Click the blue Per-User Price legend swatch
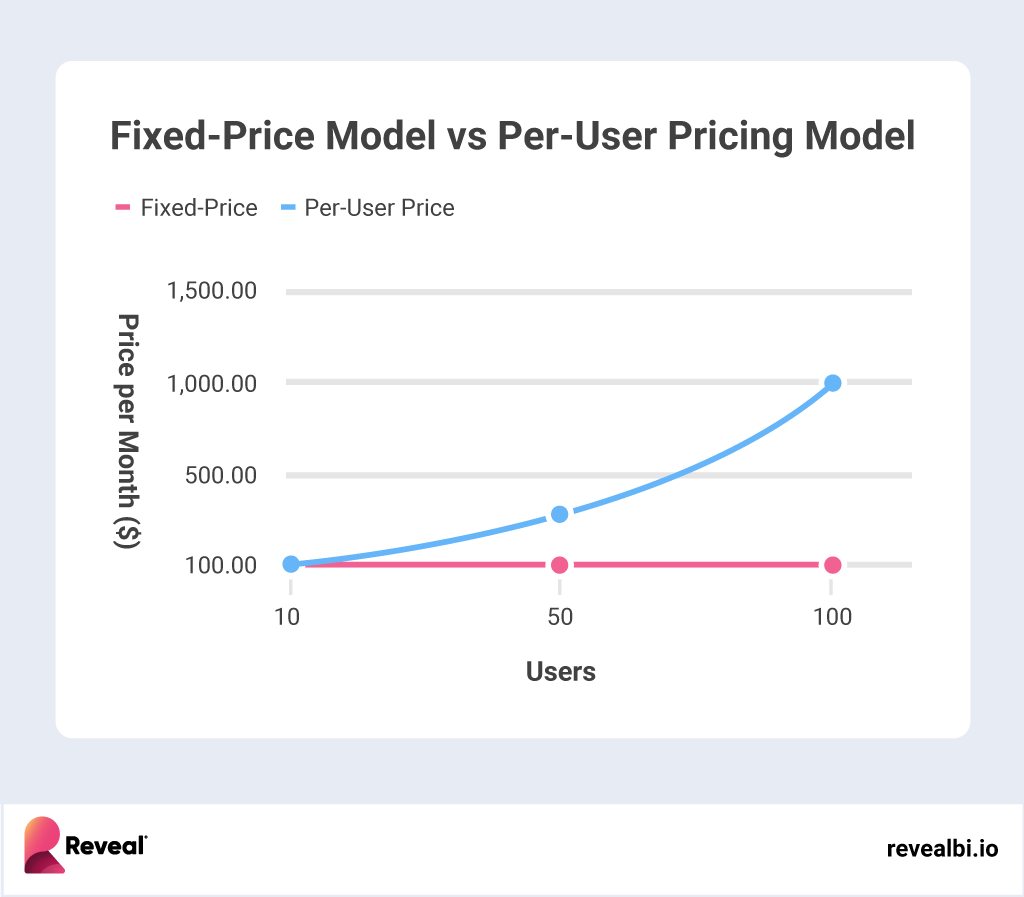This screenshot has height=897, width=1024. [288, 208]
